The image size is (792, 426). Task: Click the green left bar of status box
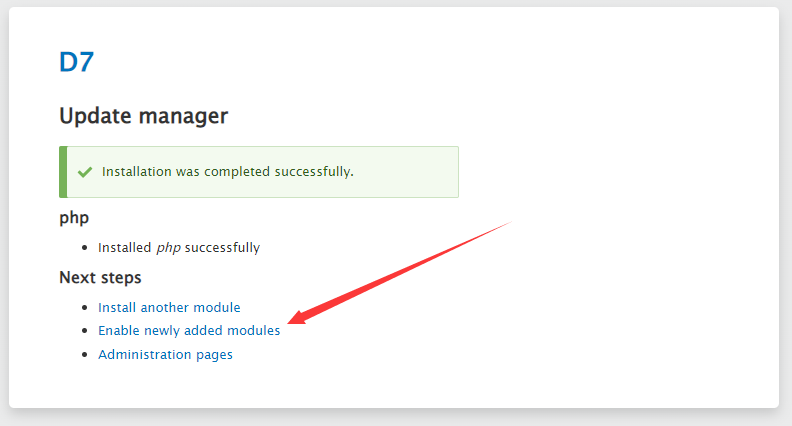tap(63, 172)
